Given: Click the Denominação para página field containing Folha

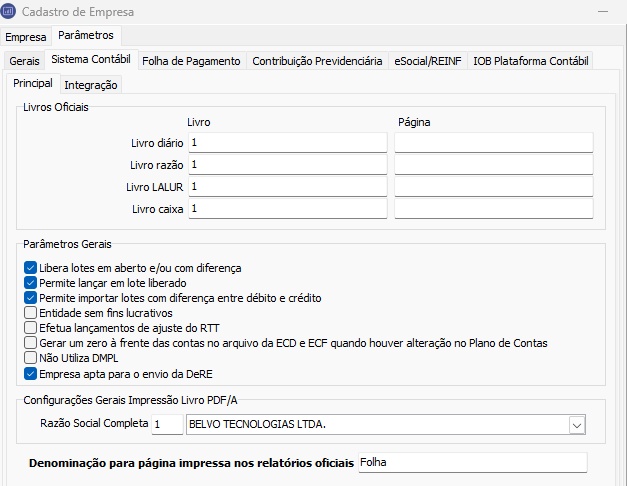Looking at the screenshot, I should 473,463.
